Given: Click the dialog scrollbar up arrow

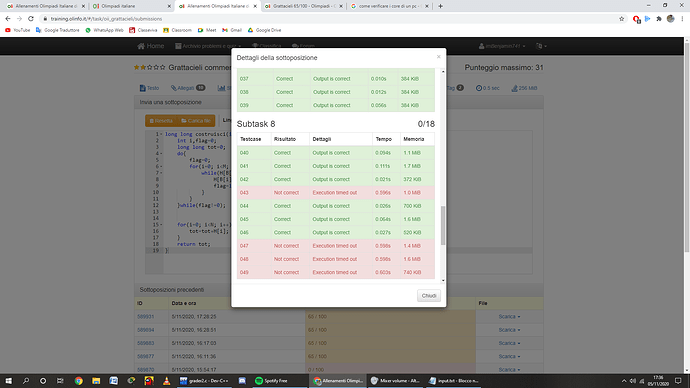Looking at the screenshot, I should coord(443,71).
